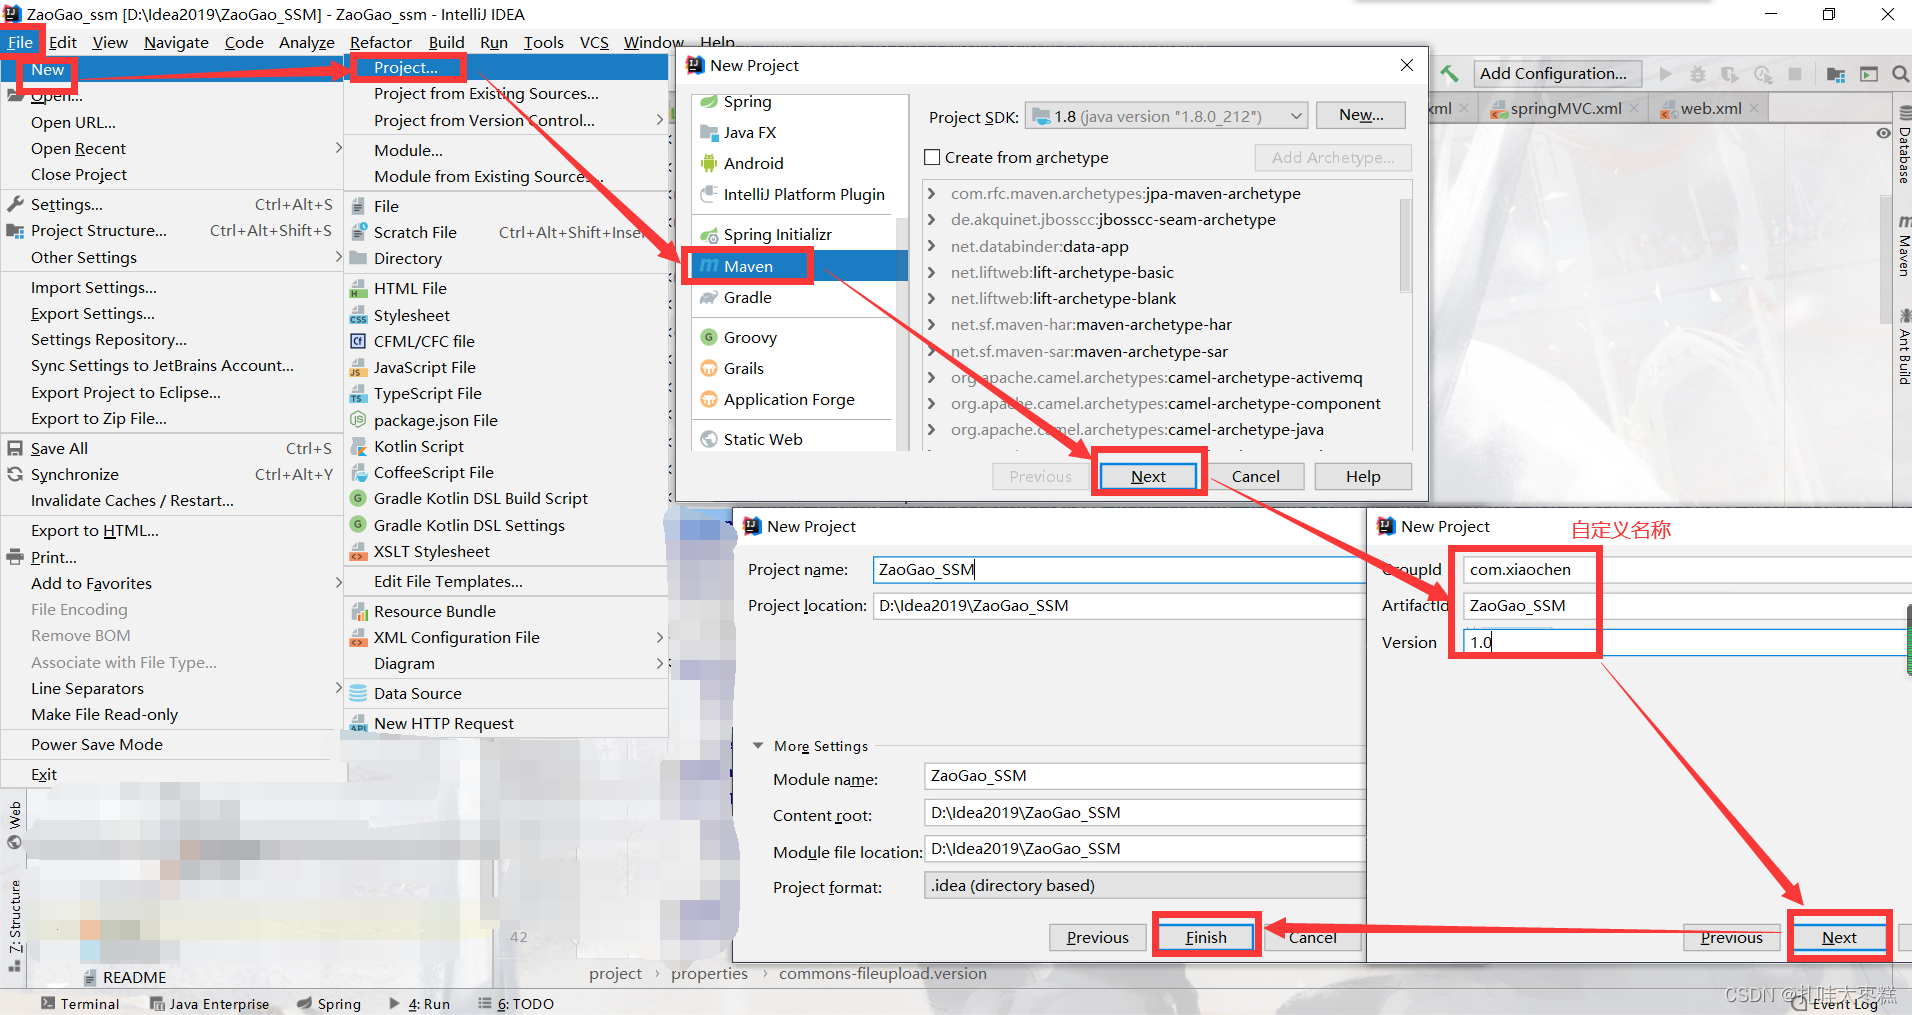Choose Invalidate Caches / Restart...
This screenshot has height=1015, width=1912.
(174, 500)
